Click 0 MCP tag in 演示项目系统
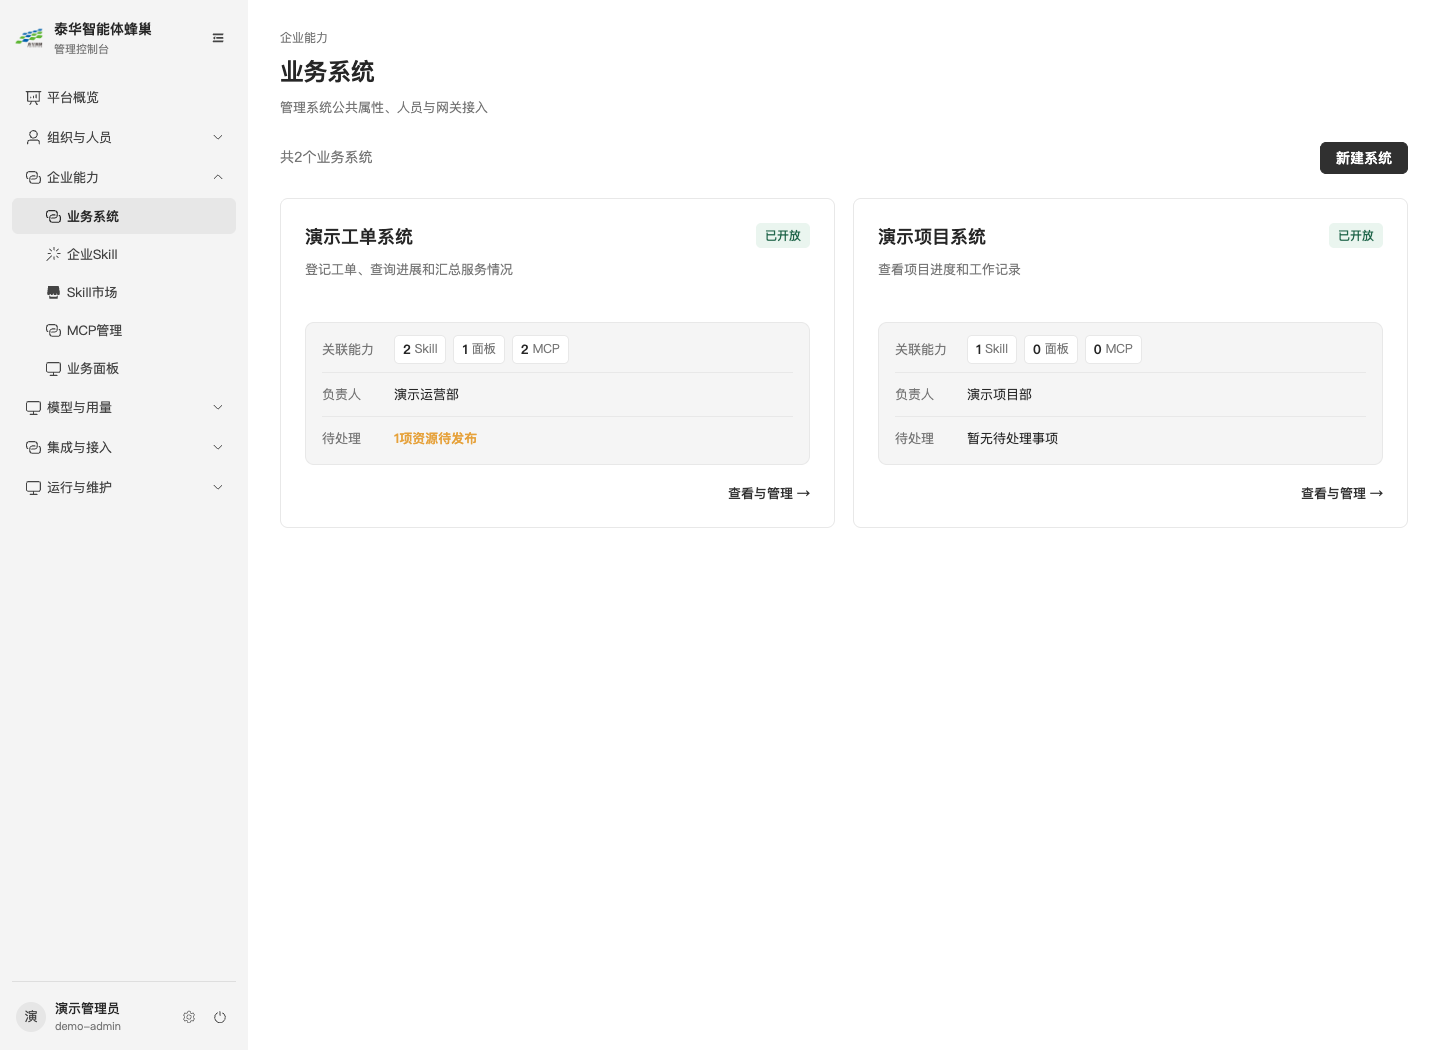 (x=1113, y=349)
